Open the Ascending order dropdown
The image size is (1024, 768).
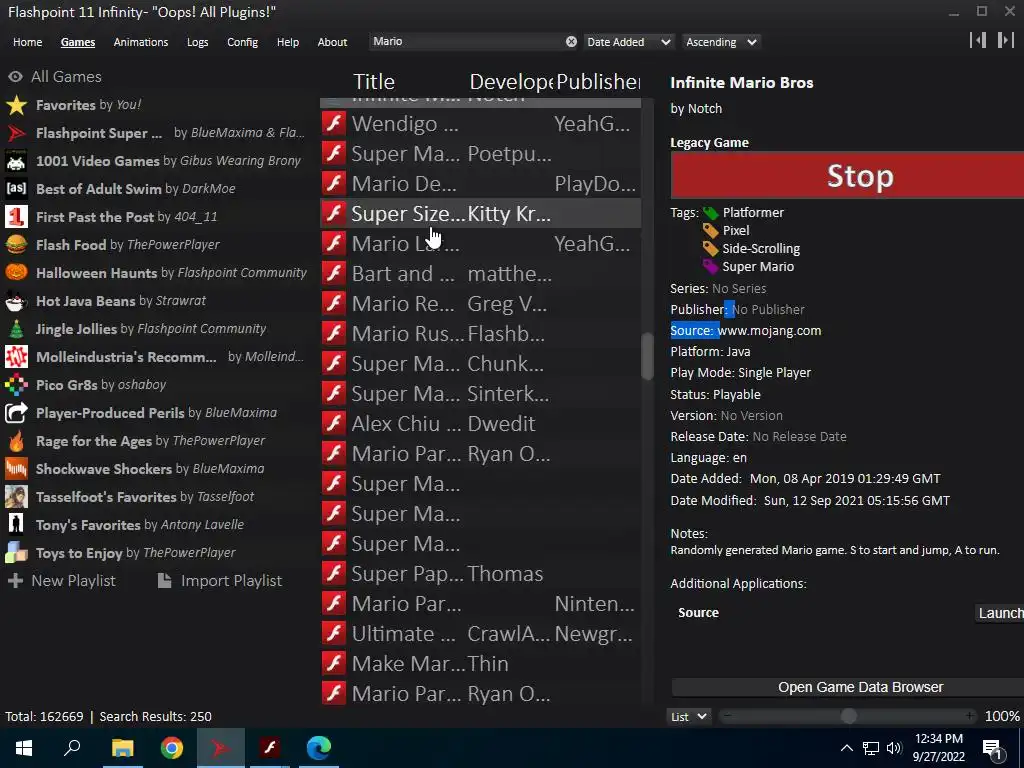pyautogui.click(x=721, y=42)
